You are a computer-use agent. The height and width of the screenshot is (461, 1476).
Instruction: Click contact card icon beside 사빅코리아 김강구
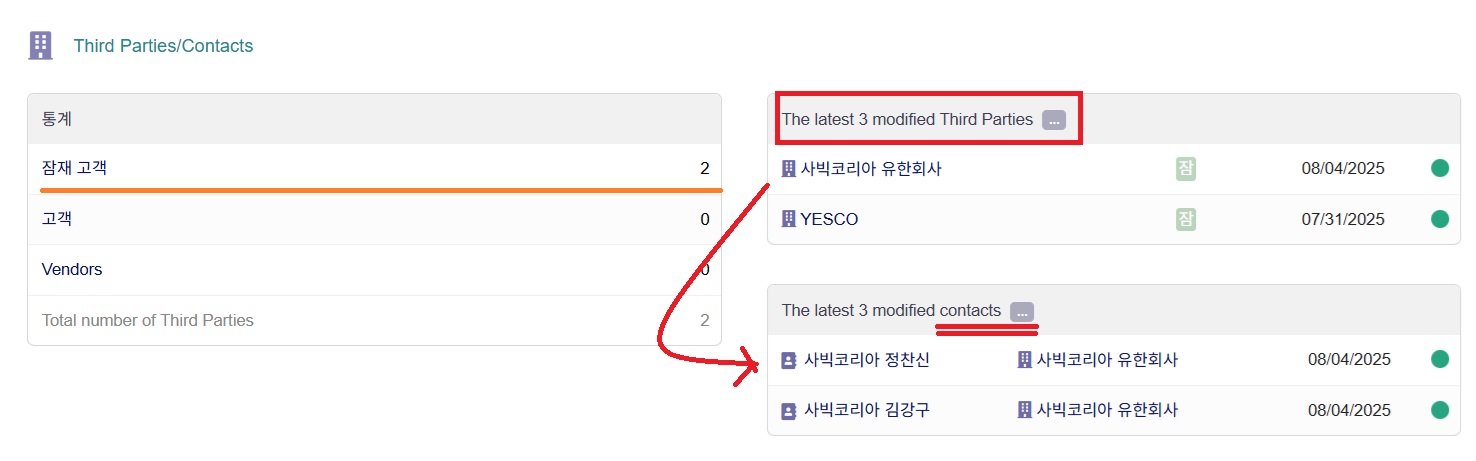point(788,410)
